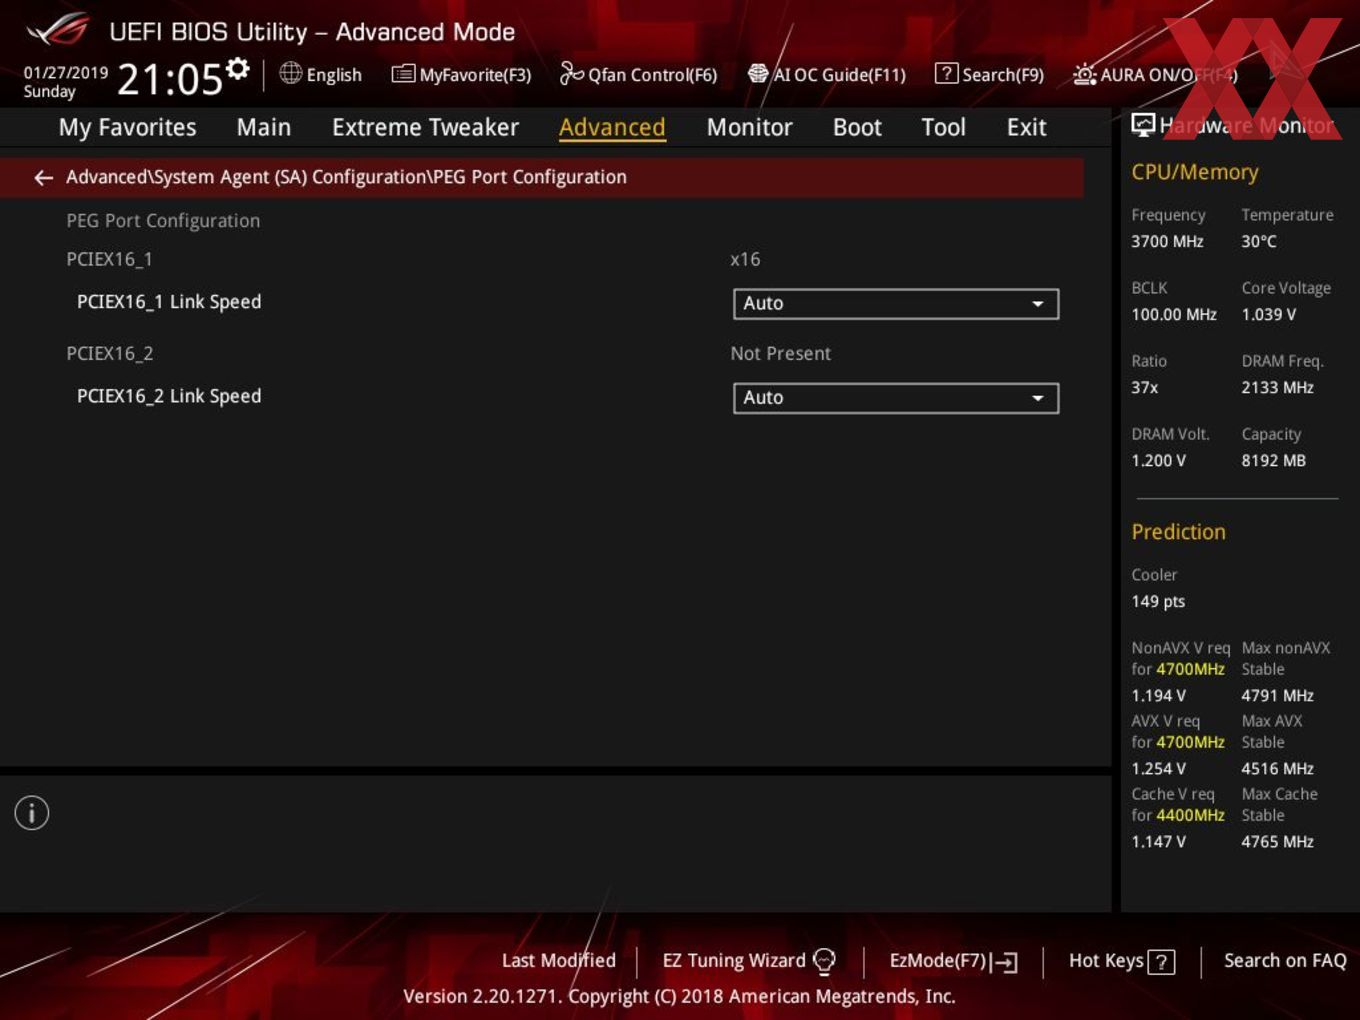The image size is (1360, 1020).
Task: Open the My Favorites tab
Action: 127,127
